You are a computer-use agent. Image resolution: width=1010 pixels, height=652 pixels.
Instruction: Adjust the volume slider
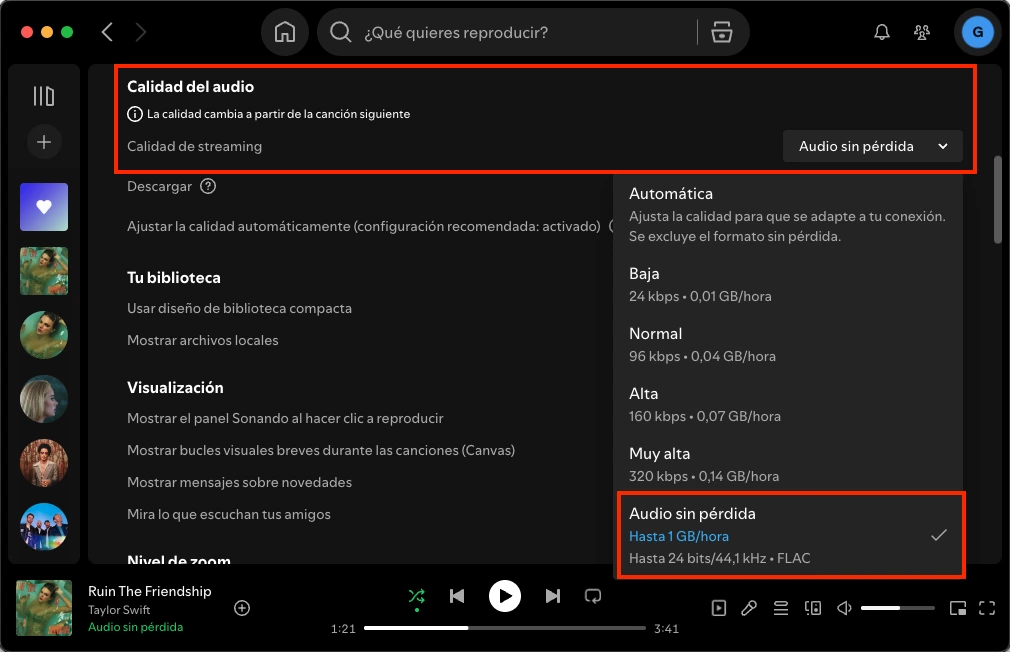[x=898, y=607]
